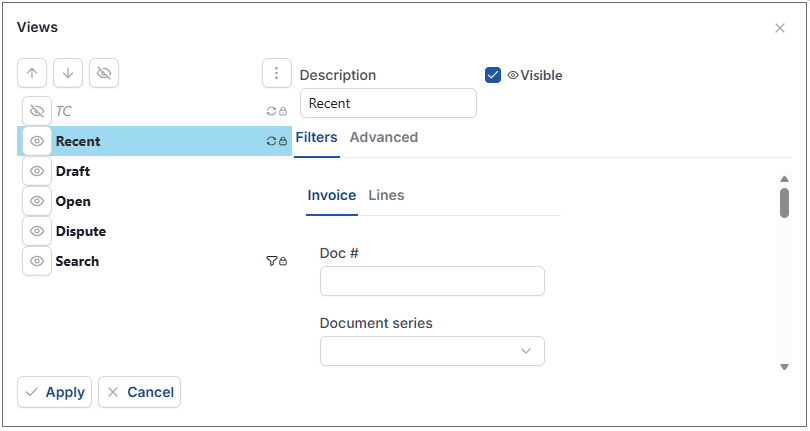Click the move view down arrow button

point(68,73)
